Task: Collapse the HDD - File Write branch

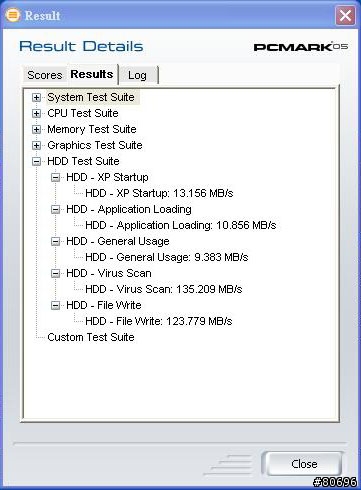Action: pyautogui.click(x=55, y=305)
